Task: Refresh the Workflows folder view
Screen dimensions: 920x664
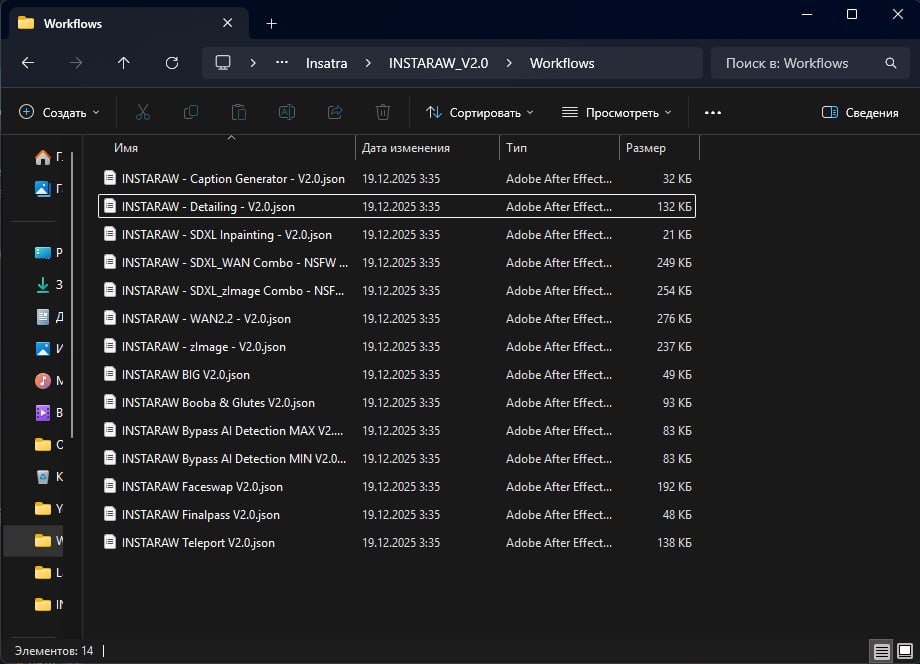Action: point(171,63)
